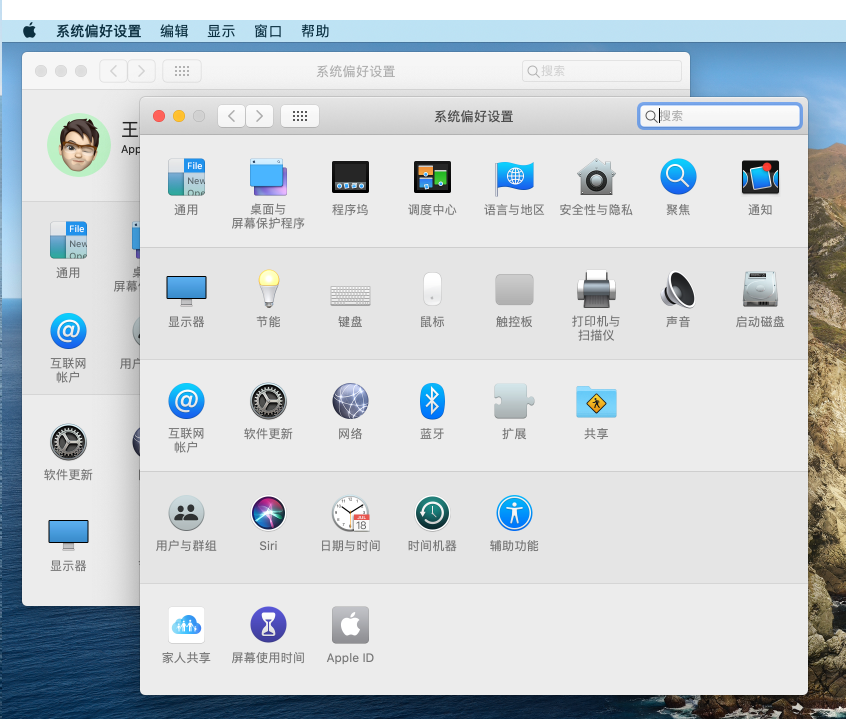Open the 显示 menu in menu bar

(221, 31)
